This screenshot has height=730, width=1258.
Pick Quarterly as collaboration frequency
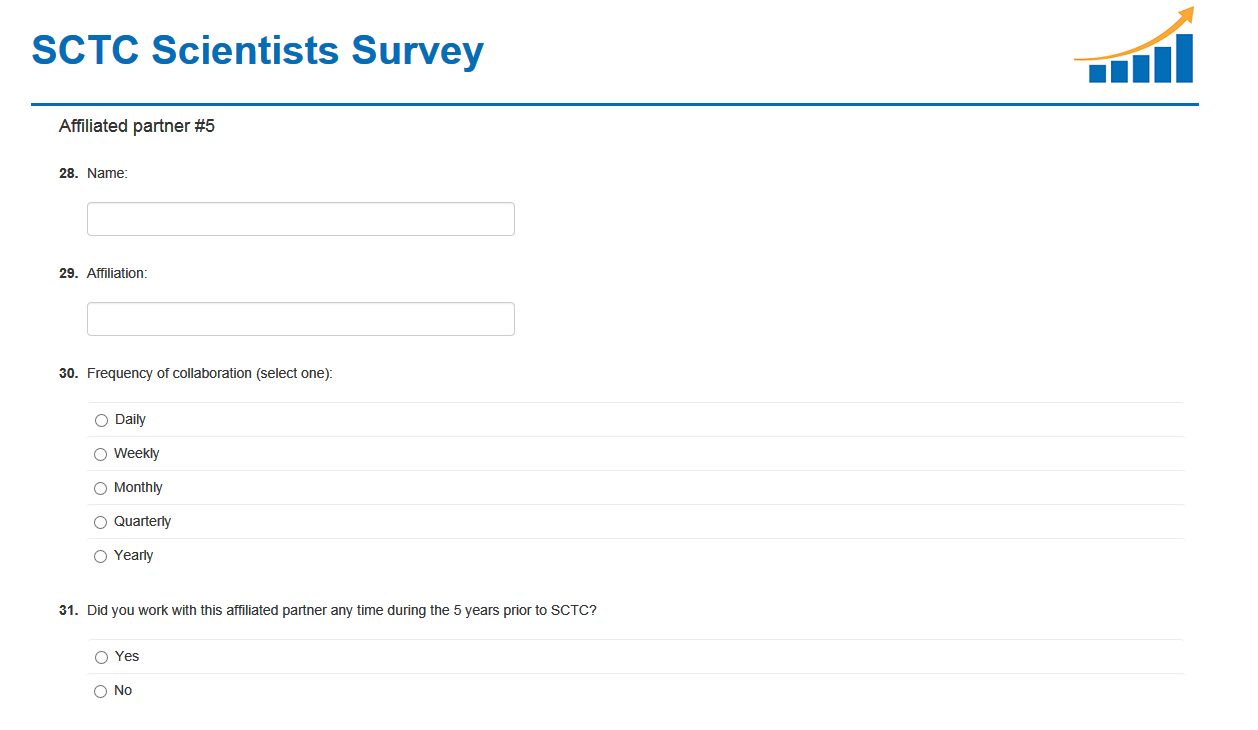[x=101, y=522]
